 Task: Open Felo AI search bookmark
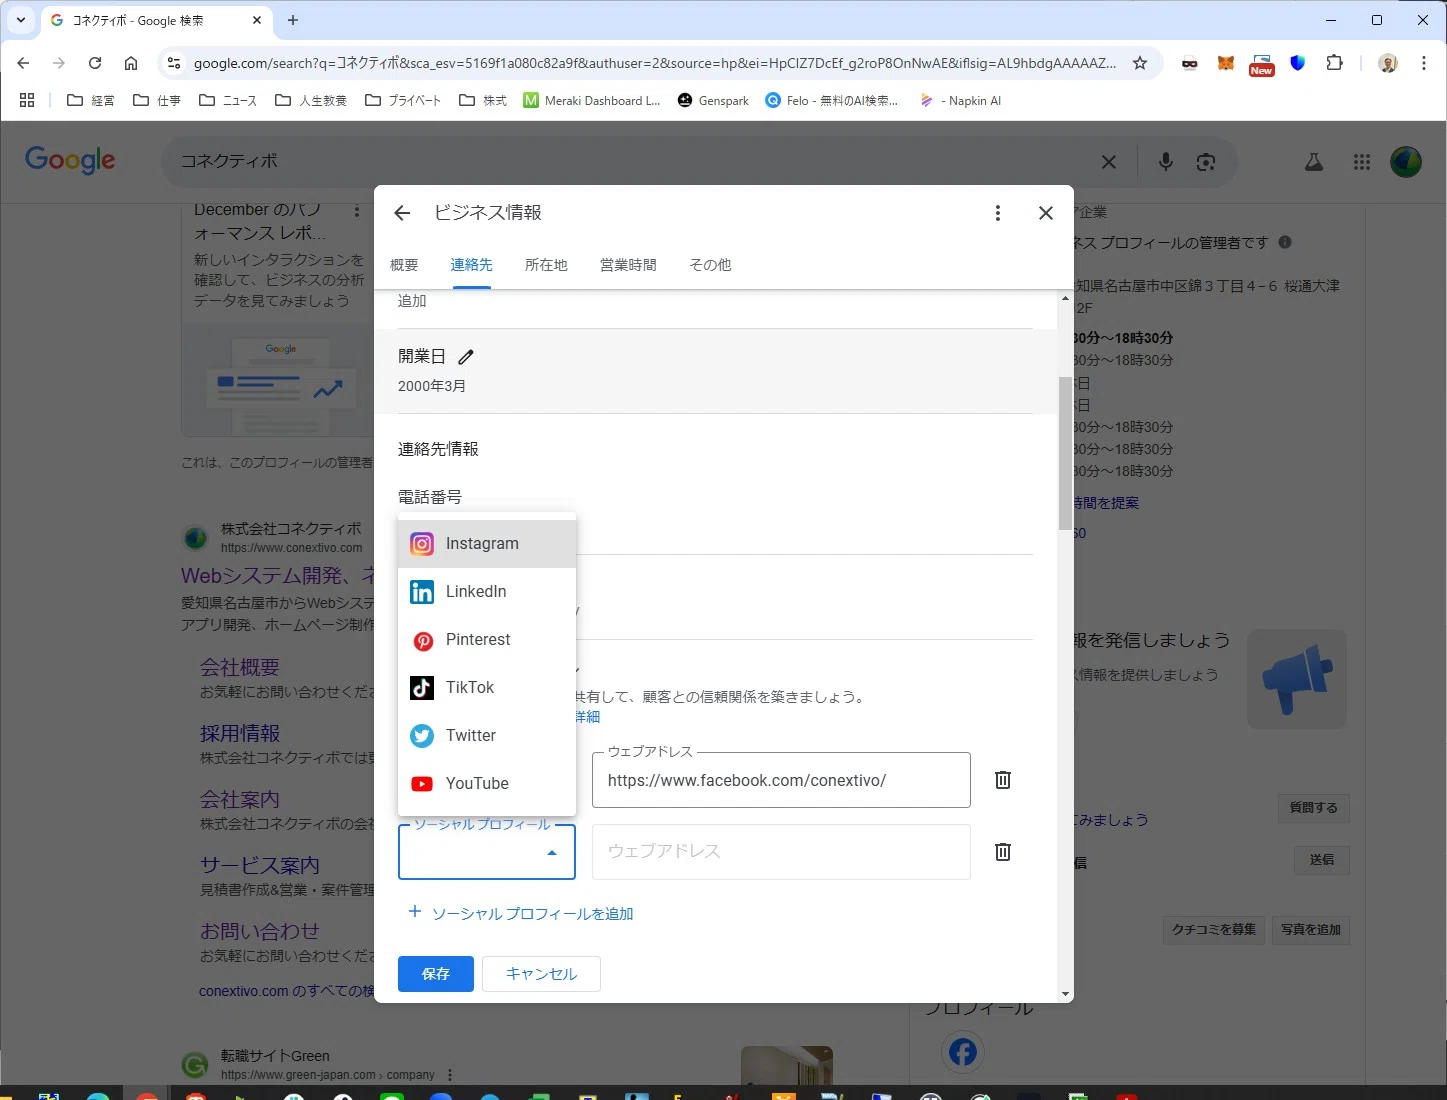pos(832,100)
